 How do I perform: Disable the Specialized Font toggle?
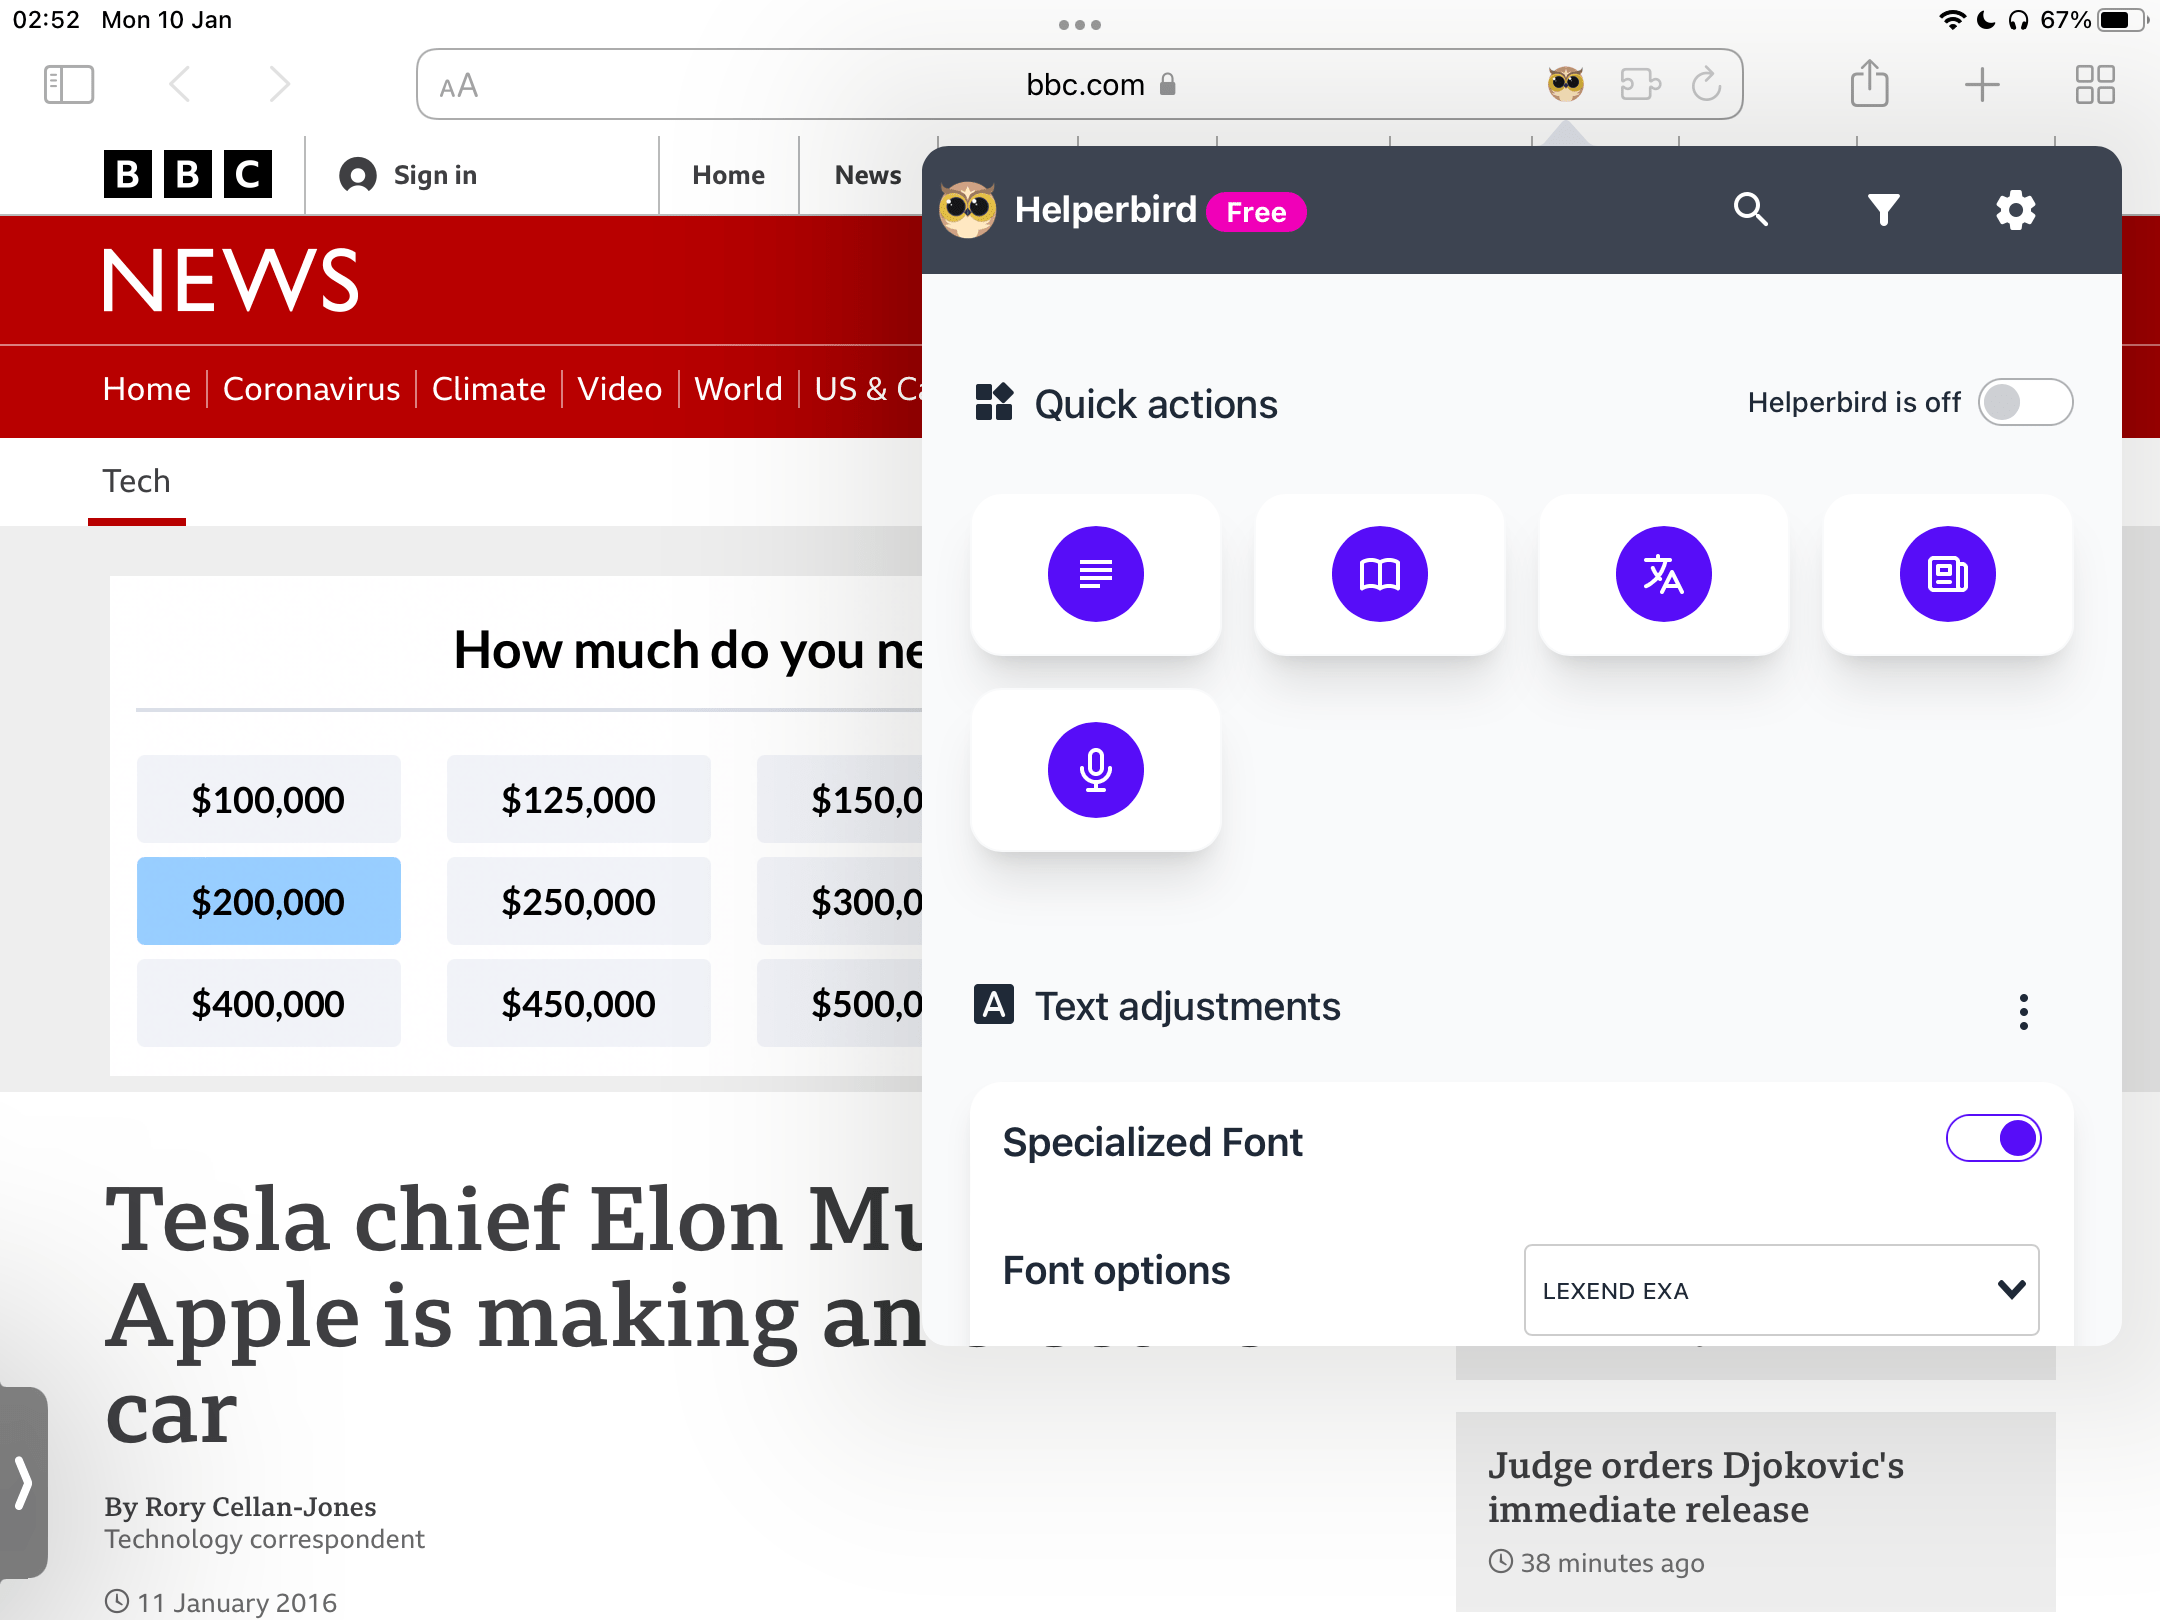click(x=1993, y=1138)
